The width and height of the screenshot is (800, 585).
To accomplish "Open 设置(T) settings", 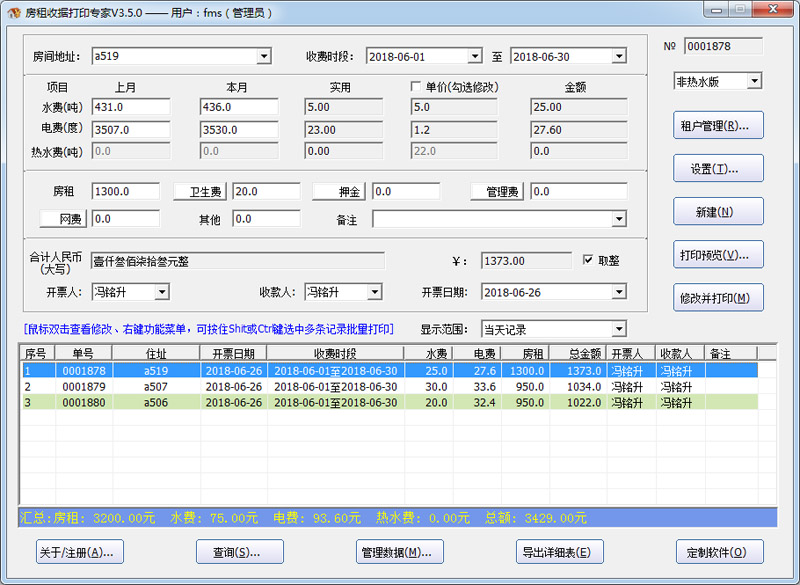I will pyautogui.click(x=719, y=169).
